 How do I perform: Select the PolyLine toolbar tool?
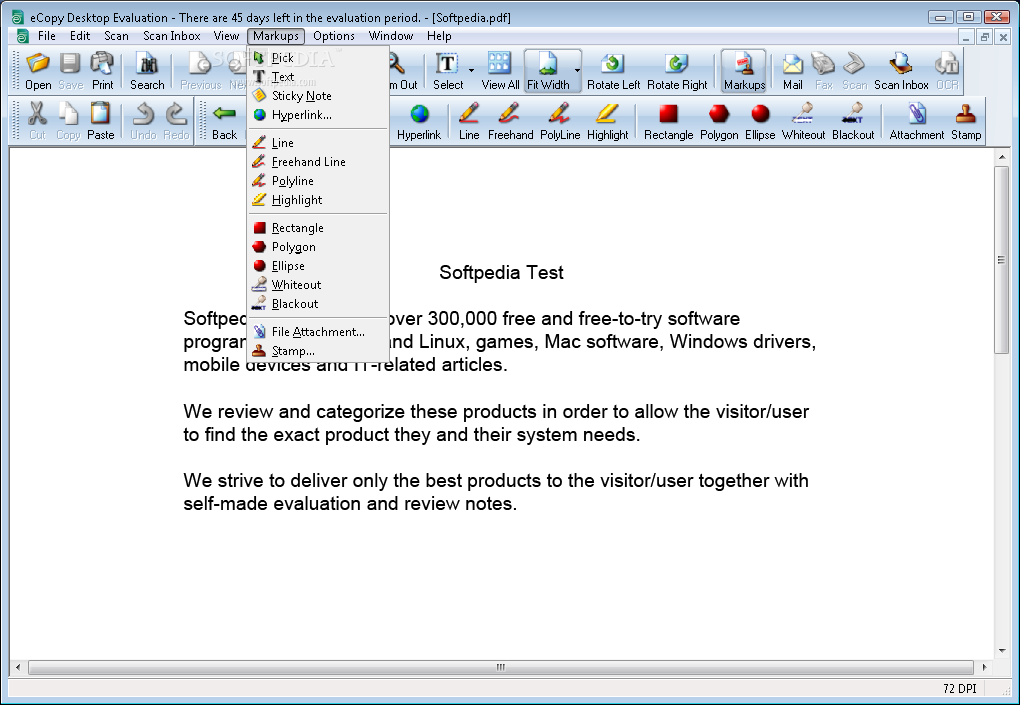tap(559, 121)
